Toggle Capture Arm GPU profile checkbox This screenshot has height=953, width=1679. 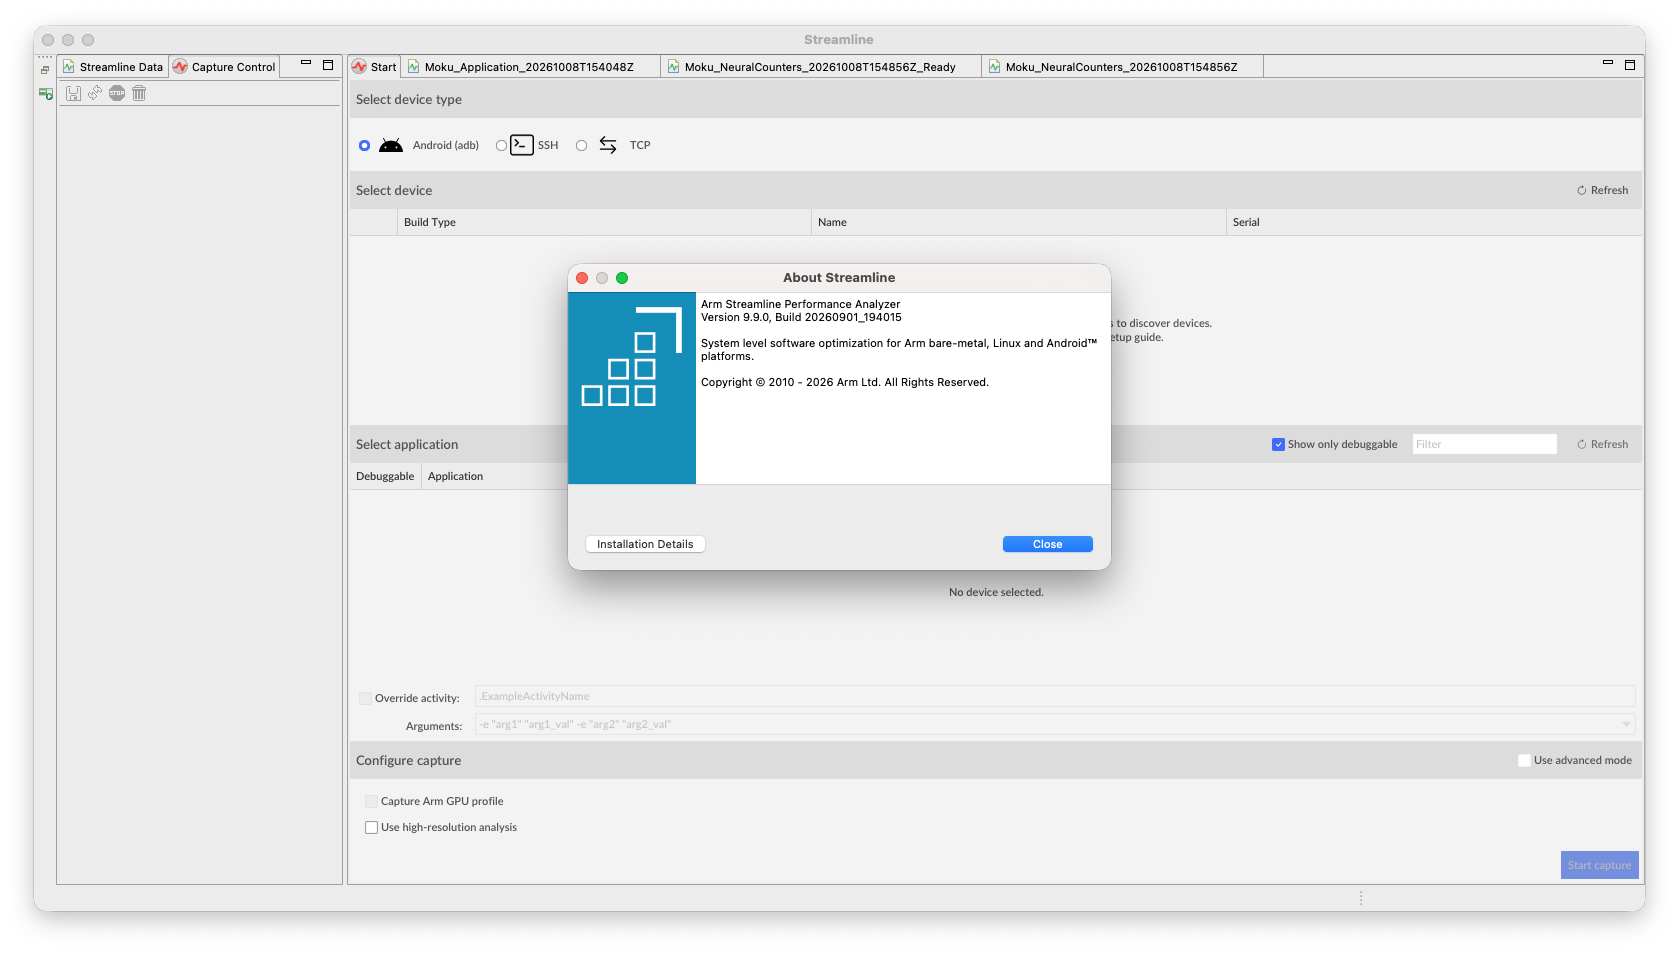coord(371,802)
